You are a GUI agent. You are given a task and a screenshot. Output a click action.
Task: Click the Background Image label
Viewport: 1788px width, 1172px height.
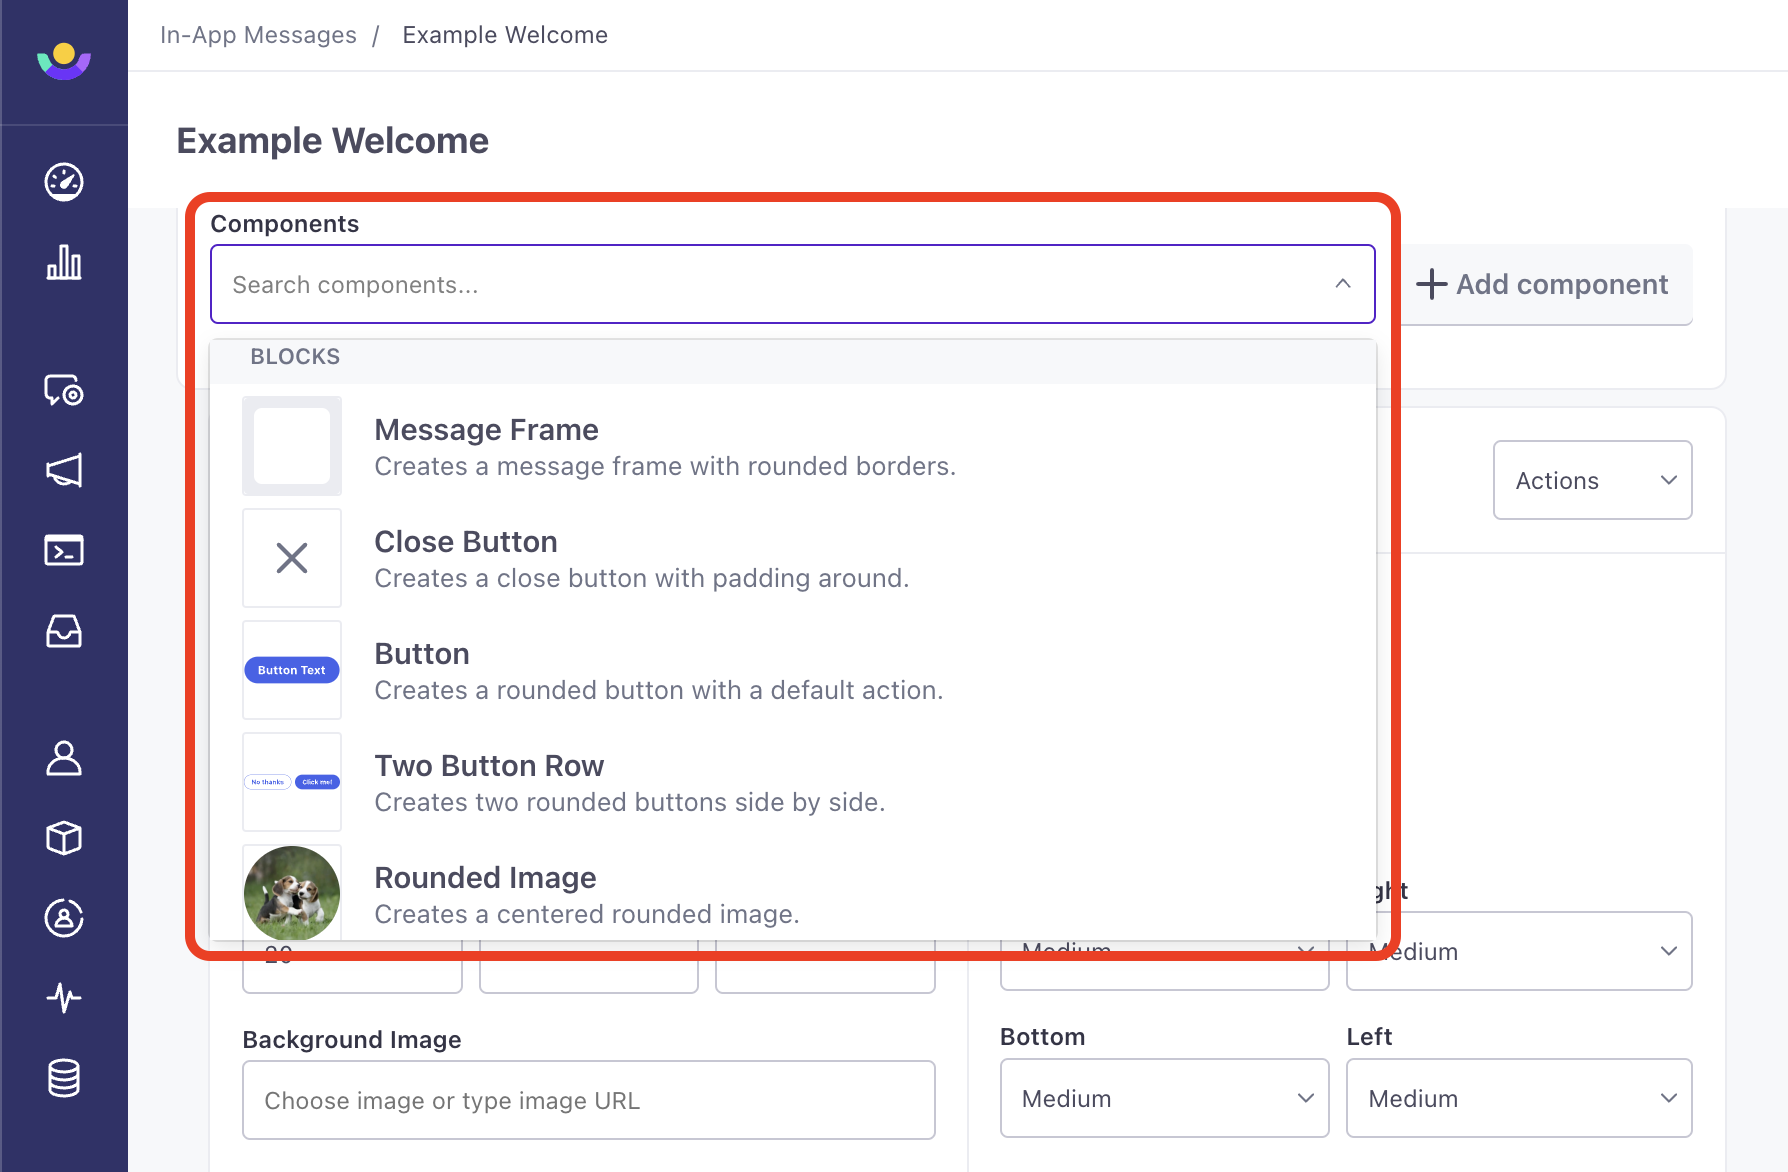tap(352, 1040)
